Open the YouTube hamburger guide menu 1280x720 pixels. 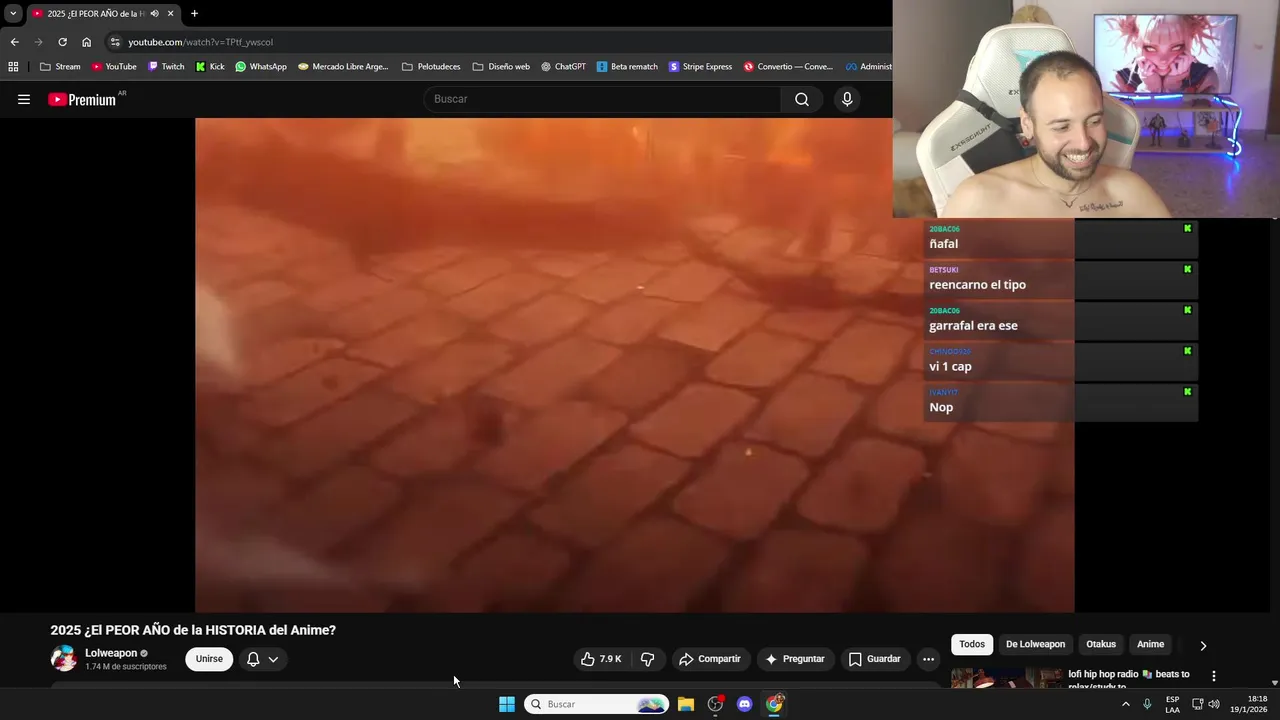tap(24, 99)
